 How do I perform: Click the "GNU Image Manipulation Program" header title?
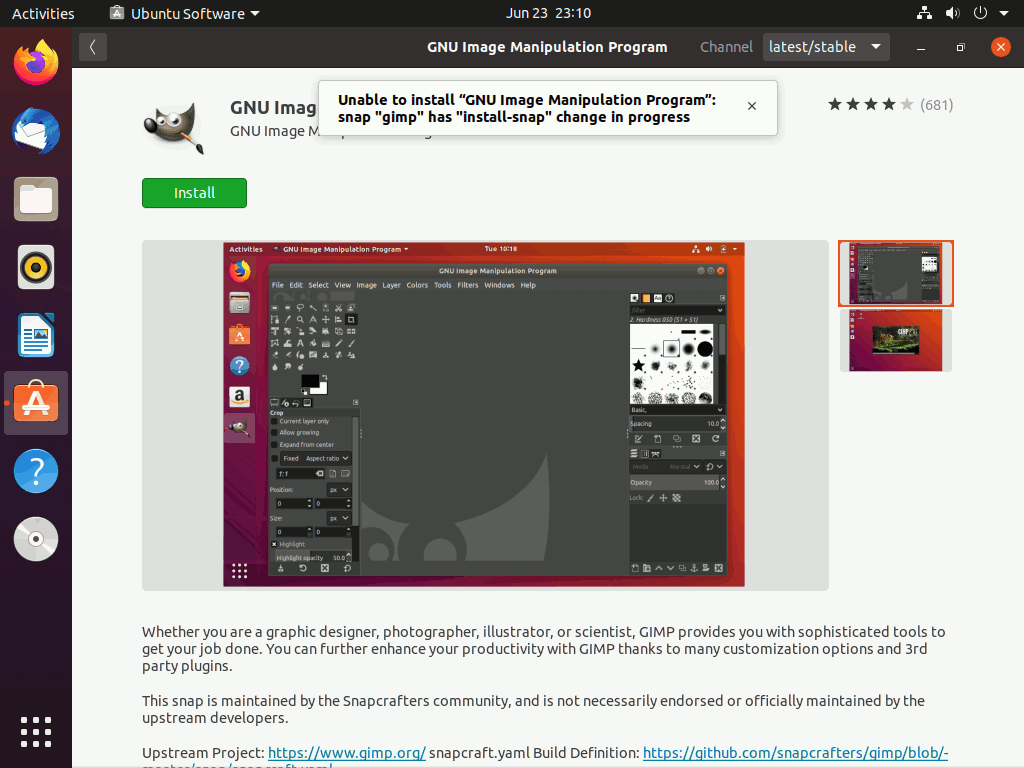click(547, 47)
